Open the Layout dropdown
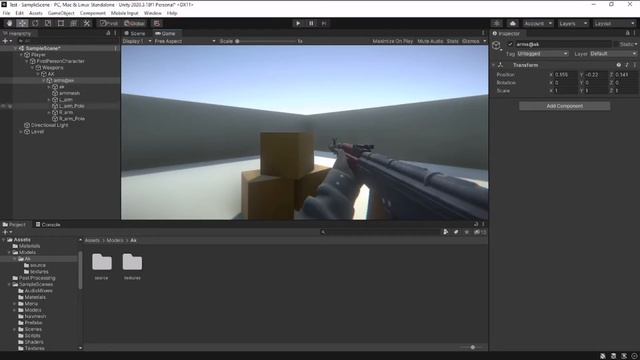 [614, 23]
